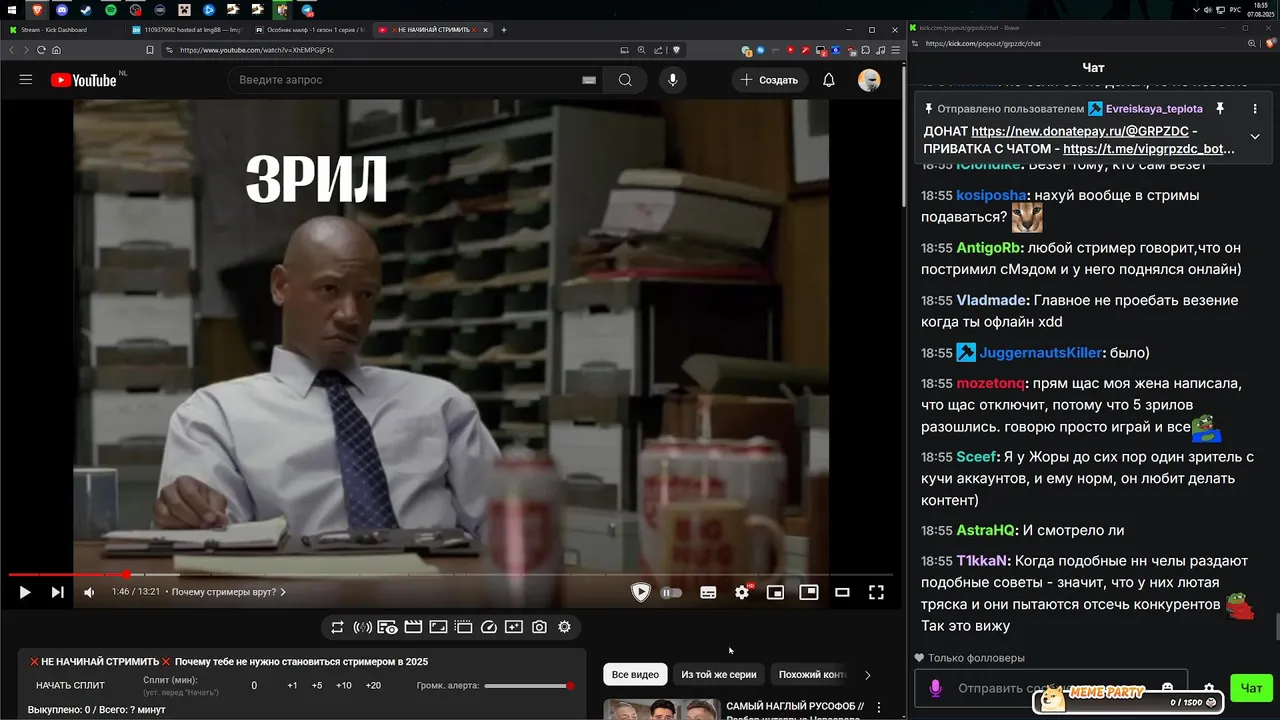
Task: Add +1 minute to the split
Action: coord(292,686)
